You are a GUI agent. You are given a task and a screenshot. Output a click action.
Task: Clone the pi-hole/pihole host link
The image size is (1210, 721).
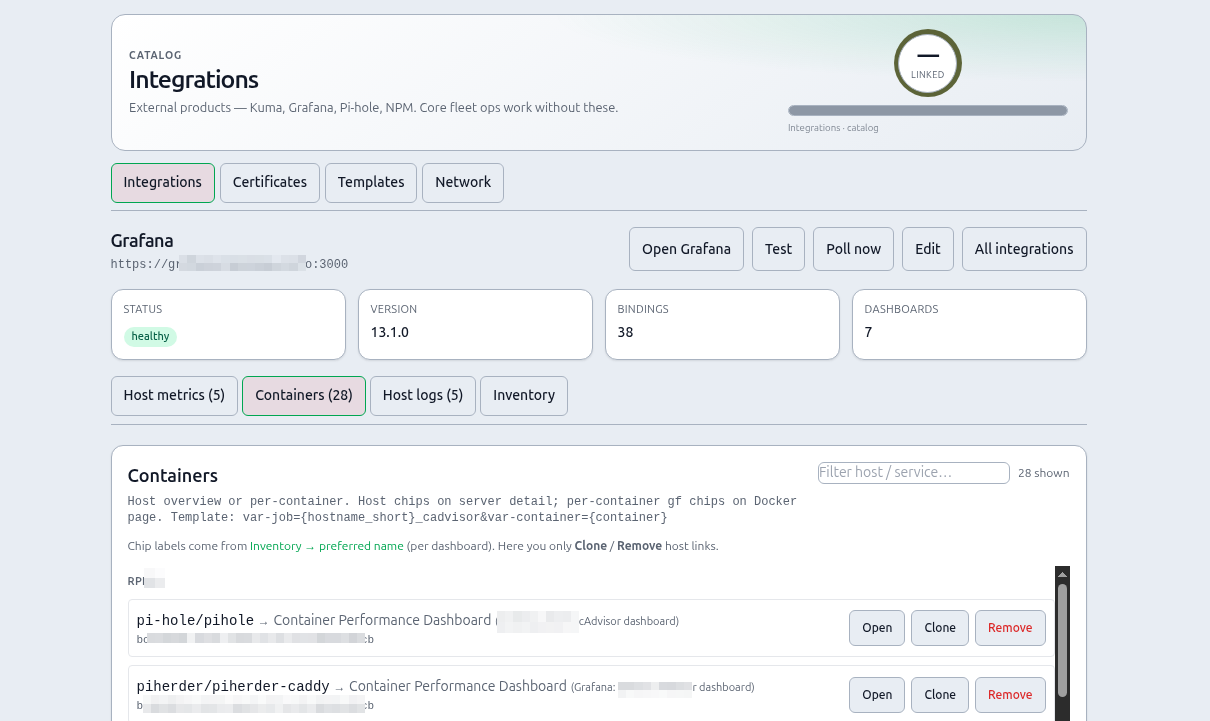point(940,628)
